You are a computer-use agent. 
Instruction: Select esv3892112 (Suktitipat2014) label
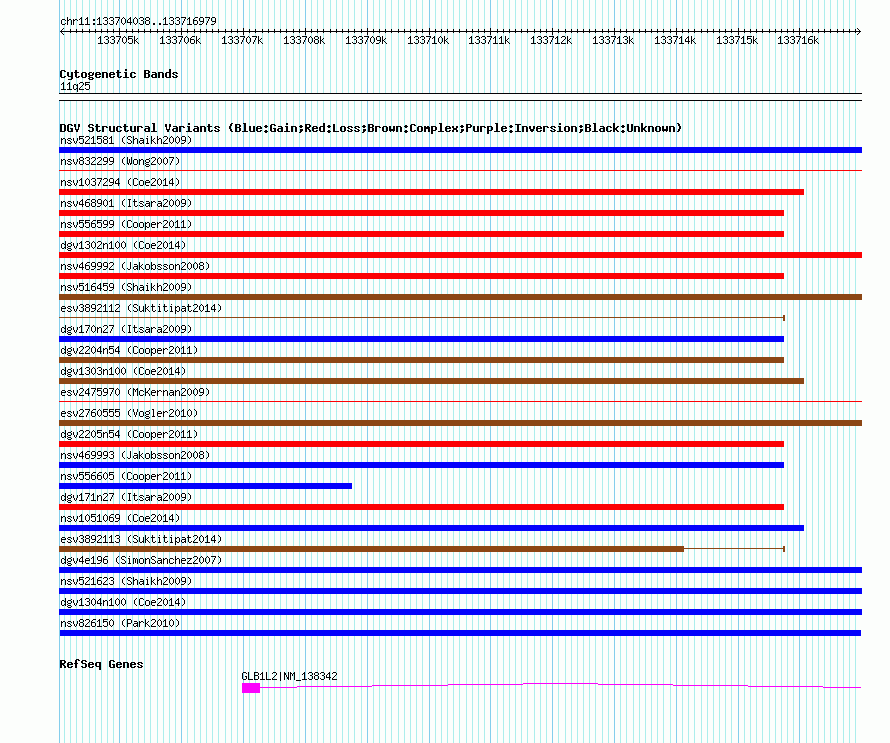pos(141,308)
